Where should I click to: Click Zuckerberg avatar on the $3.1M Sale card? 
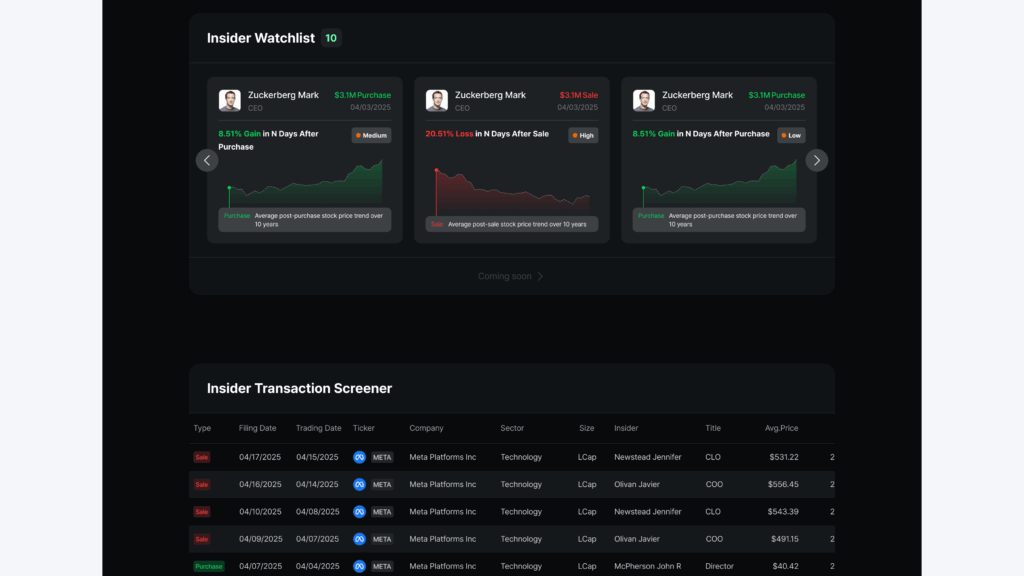click(x=436, y=101)
